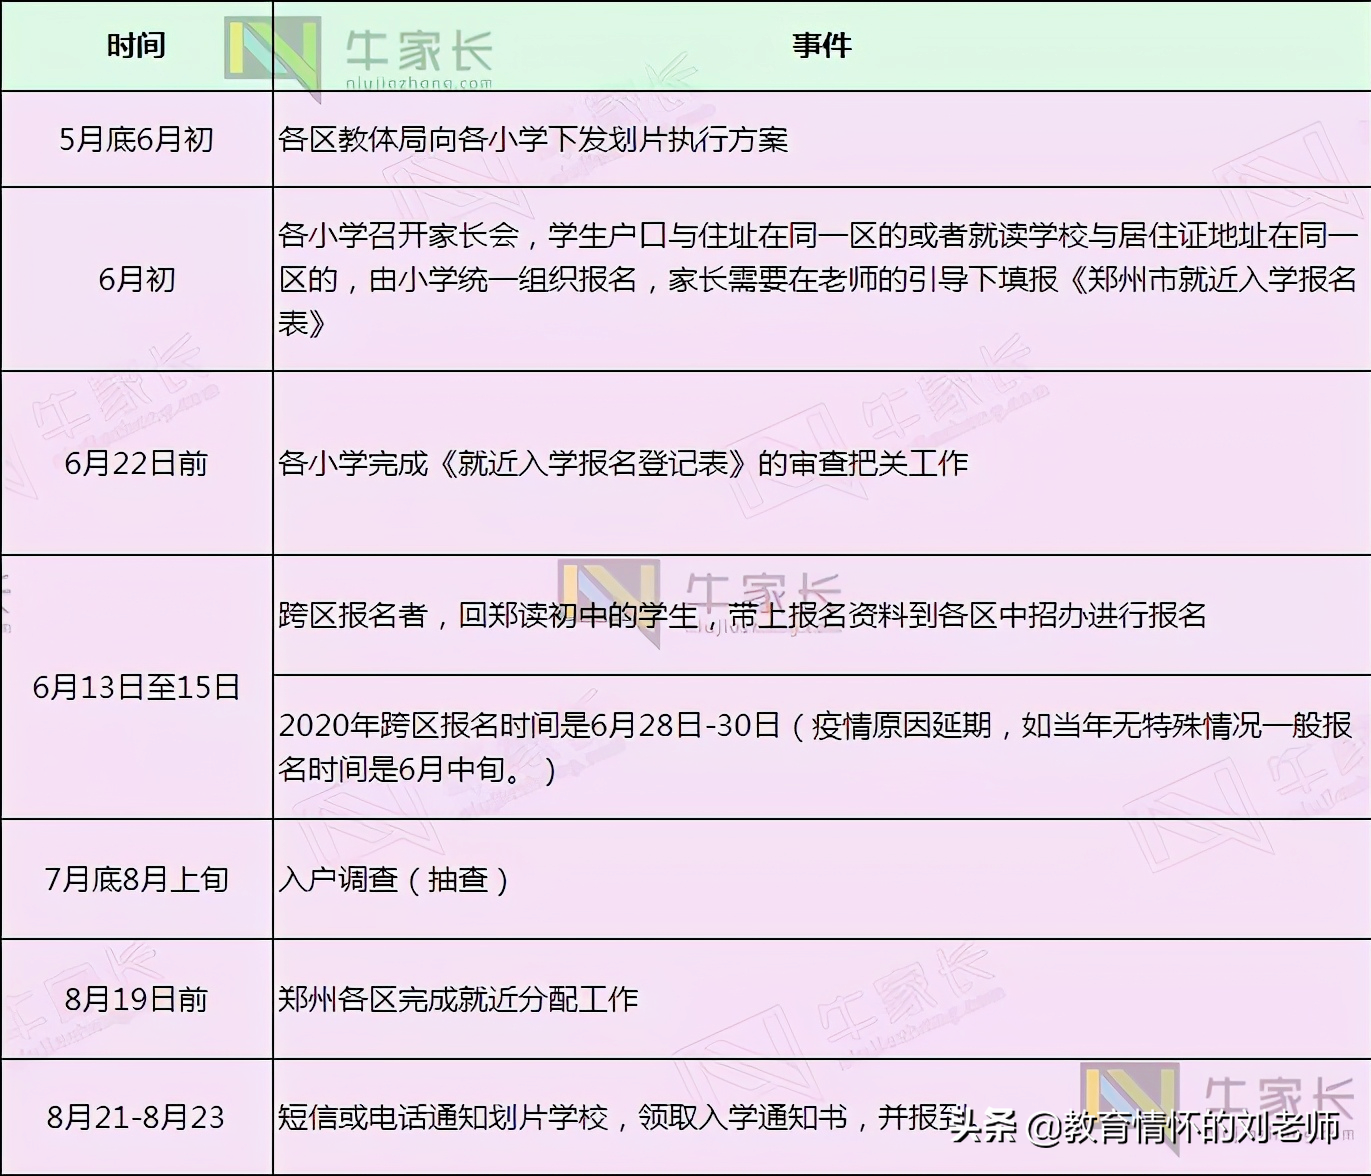
Task: Click the '事件' column header
Action: tap(822, 46)
